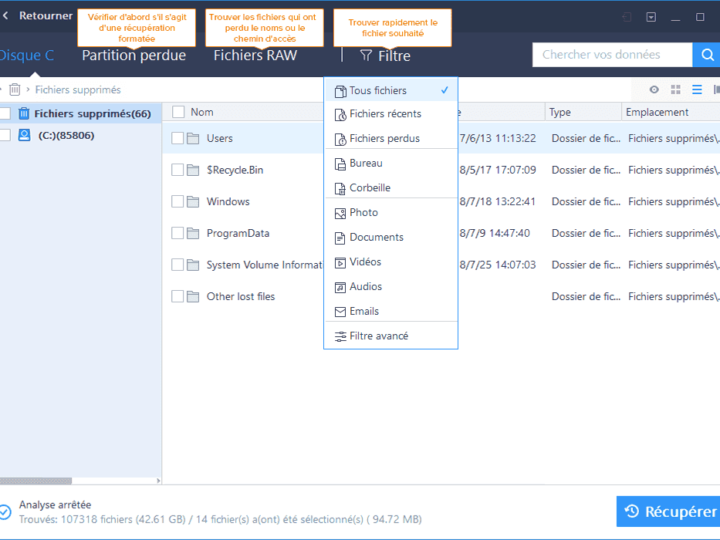Switch to Partition perdue tab
Image resolution: width=720 pixels, height=540 pixels.
click(134, 55)
